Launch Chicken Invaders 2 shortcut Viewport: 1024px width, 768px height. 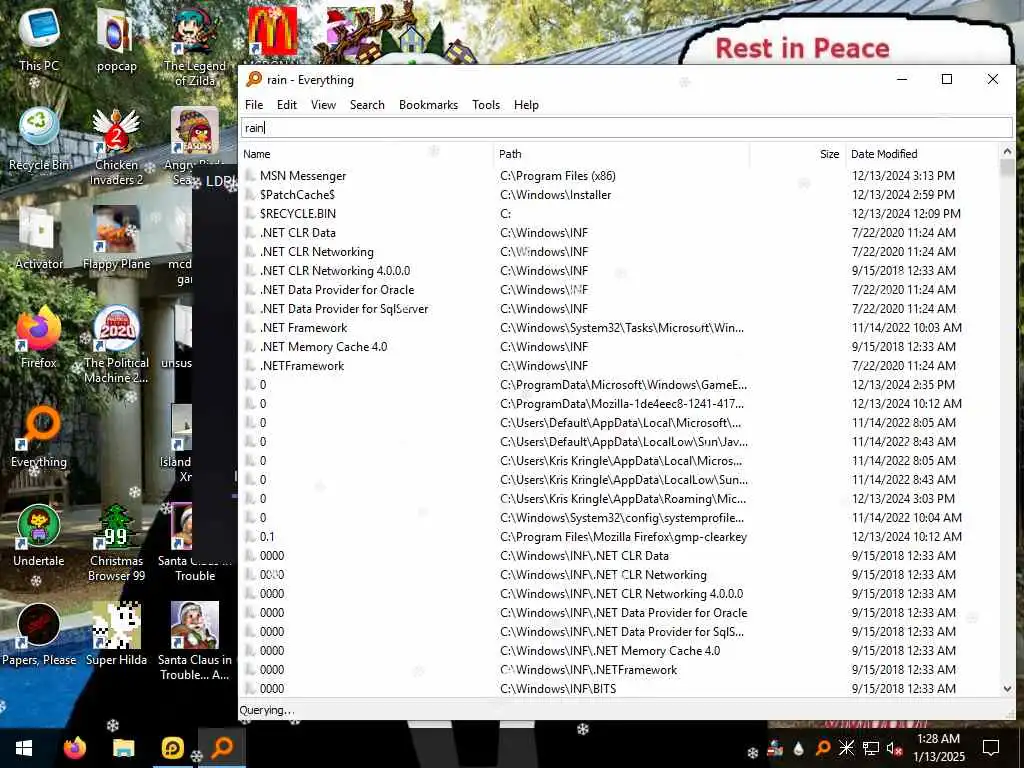coord(116,145)
